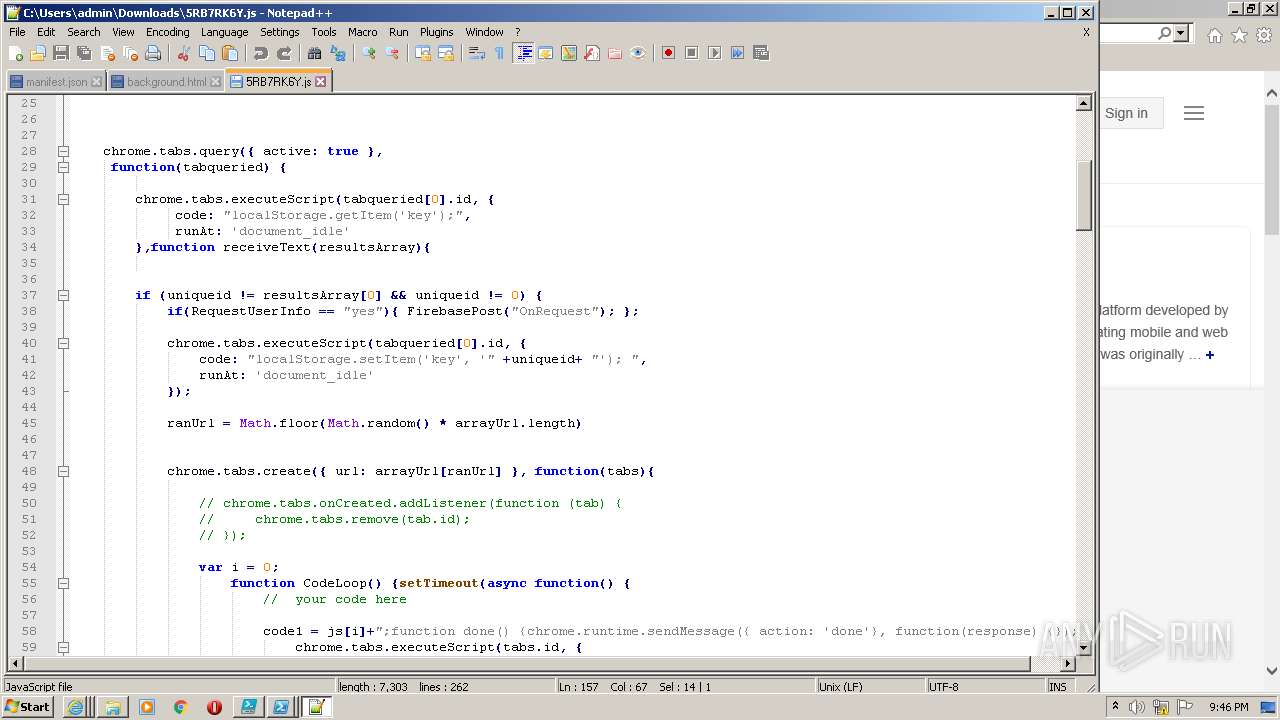Open the Plugins menu
The width and height of the screenshot is (1280, 720).
coord(436,32)
